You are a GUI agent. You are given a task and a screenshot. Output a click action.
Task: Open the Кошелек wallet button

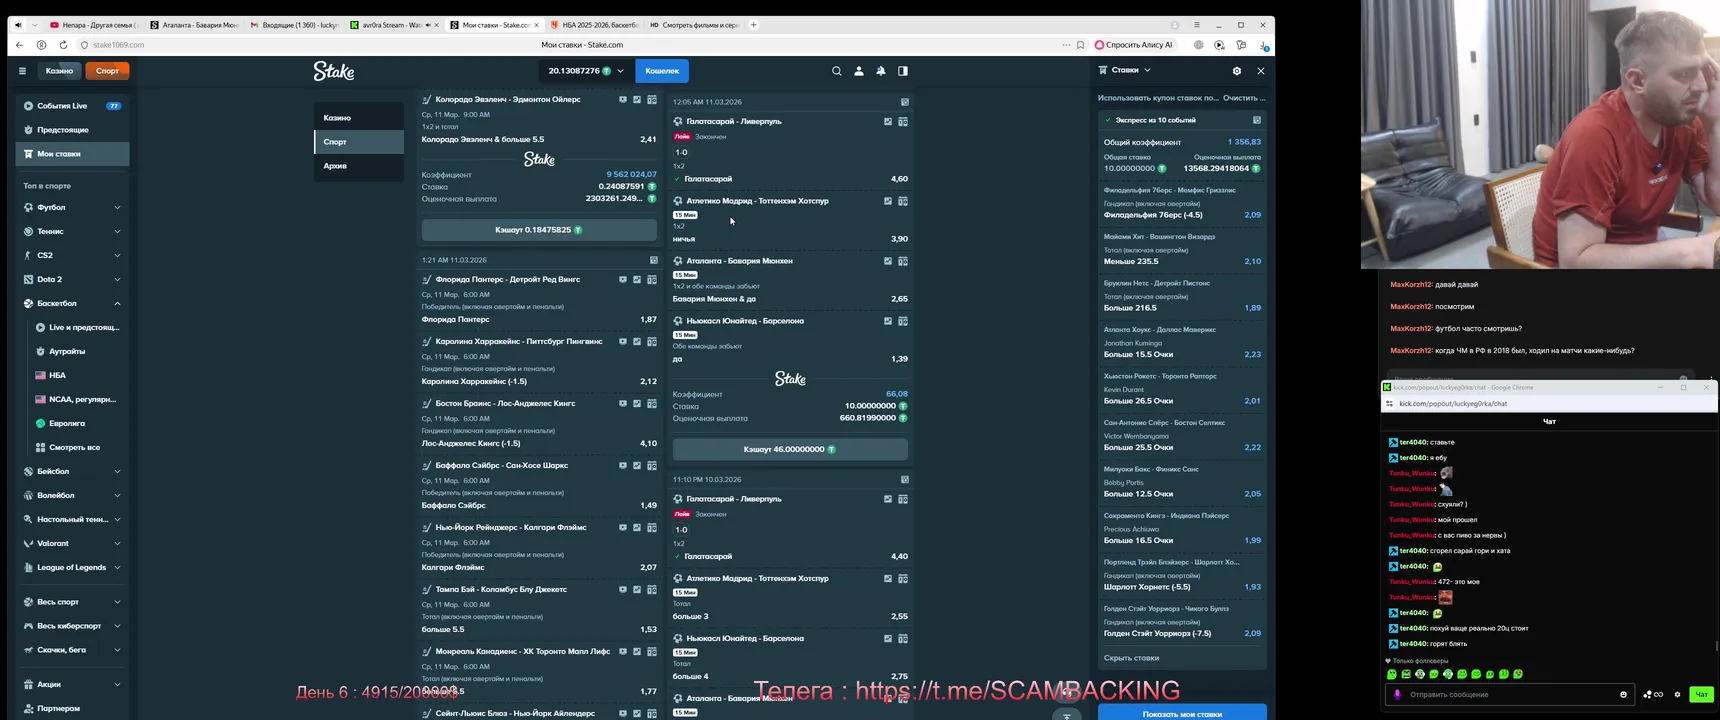pos(662,71)
